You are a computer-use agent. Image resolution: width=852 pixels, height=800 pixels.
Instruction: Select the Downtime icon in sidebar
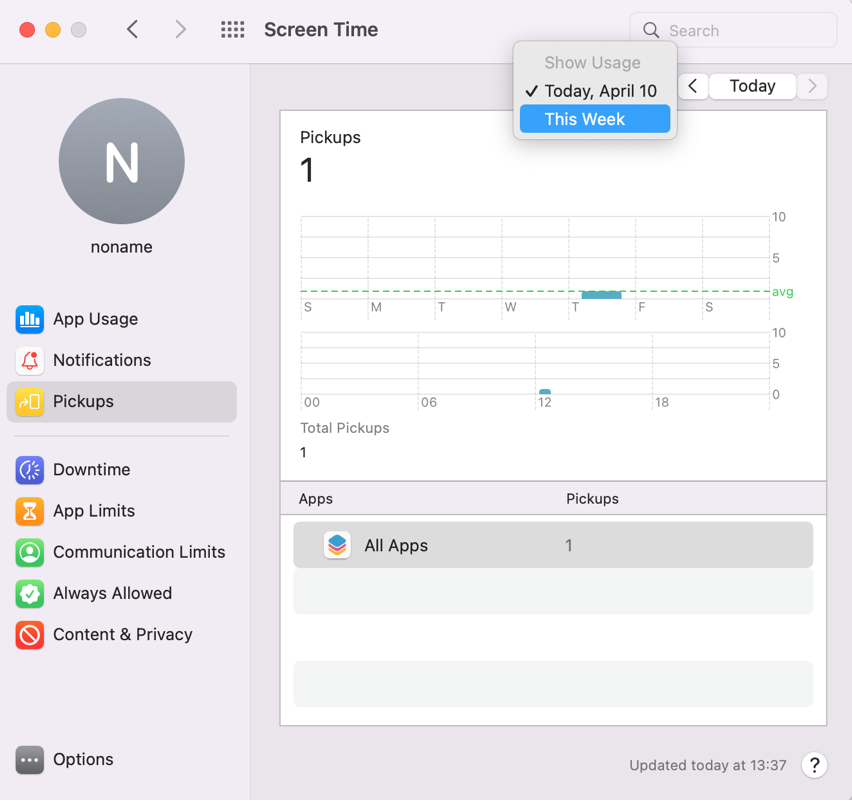pos(30,469)
